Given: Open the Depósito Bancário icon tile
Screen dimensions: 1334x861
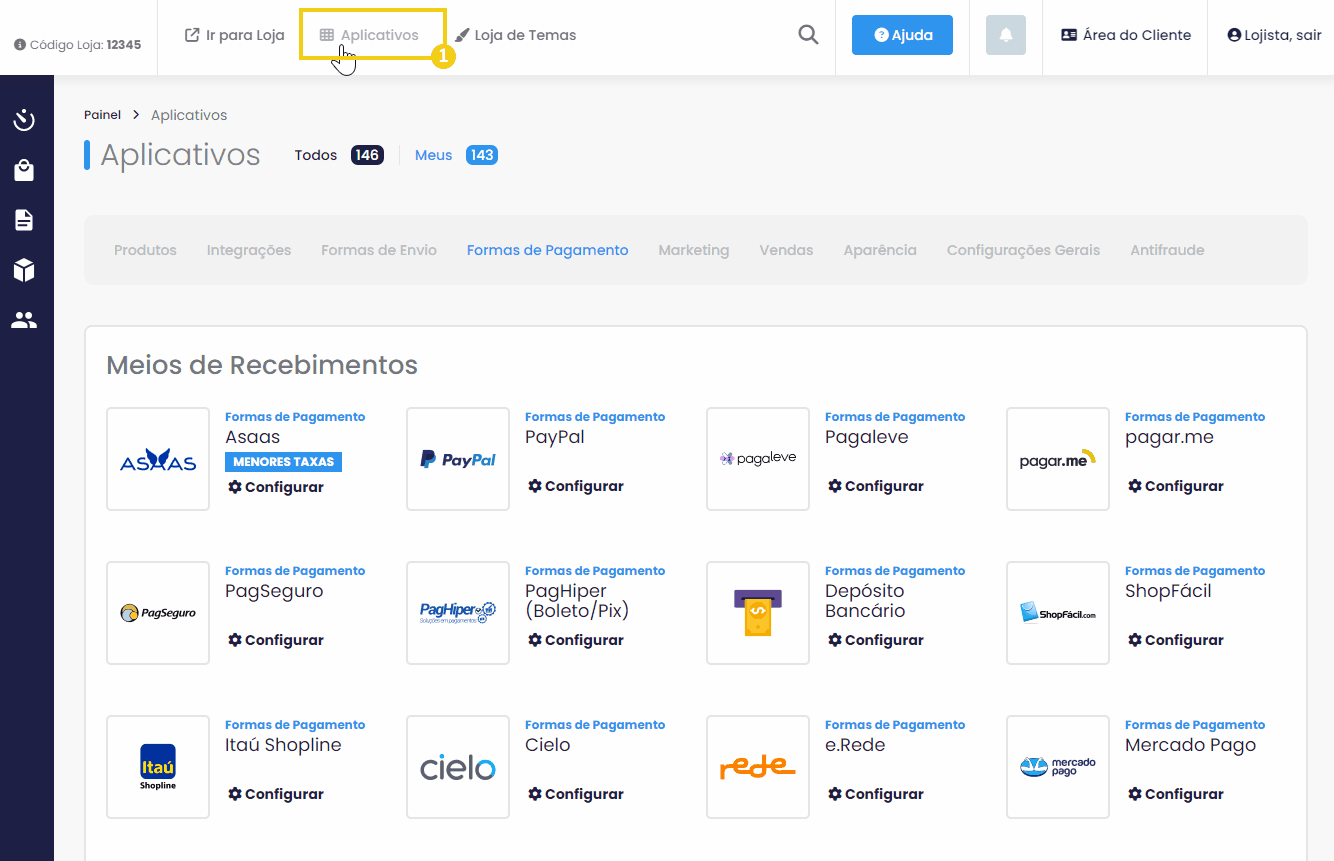Looking at the screenshot, I should [758, 613].
